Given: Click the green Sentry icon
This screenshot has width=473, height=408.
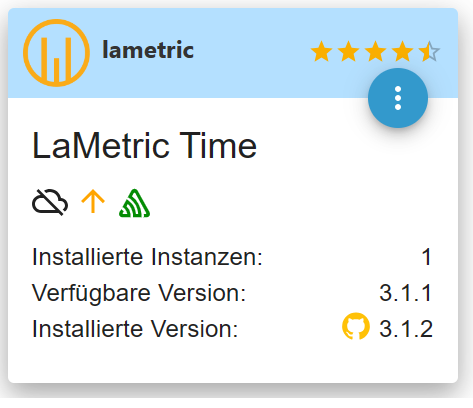Looking at the screenshot, I should (x=134, y=203).
